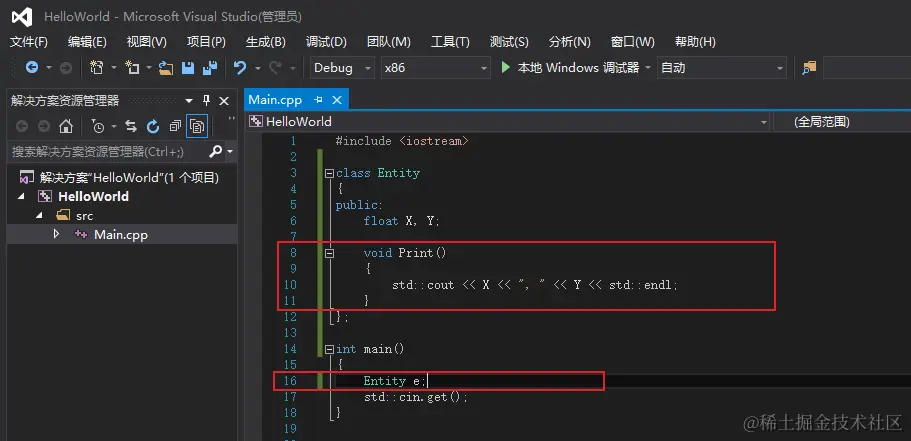
Task: Click the quick launch input field at toolbar right
Action: coord(867,68)
